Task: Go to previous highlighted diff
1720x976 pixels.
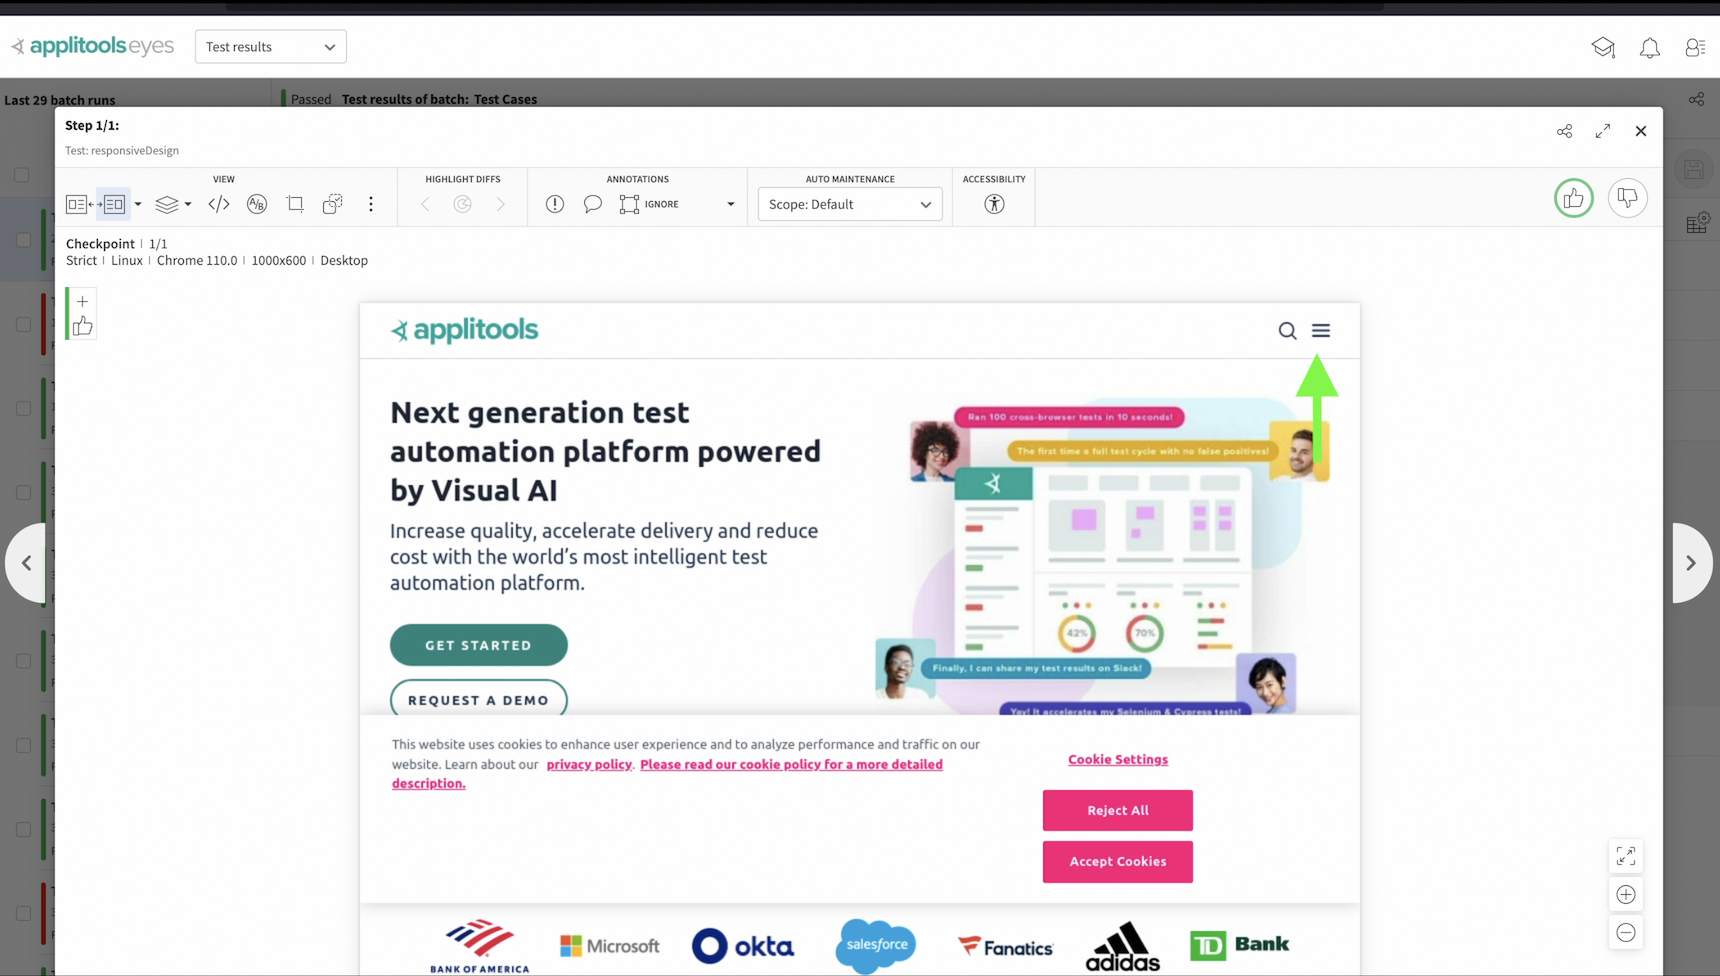Action: click(425, 204)
